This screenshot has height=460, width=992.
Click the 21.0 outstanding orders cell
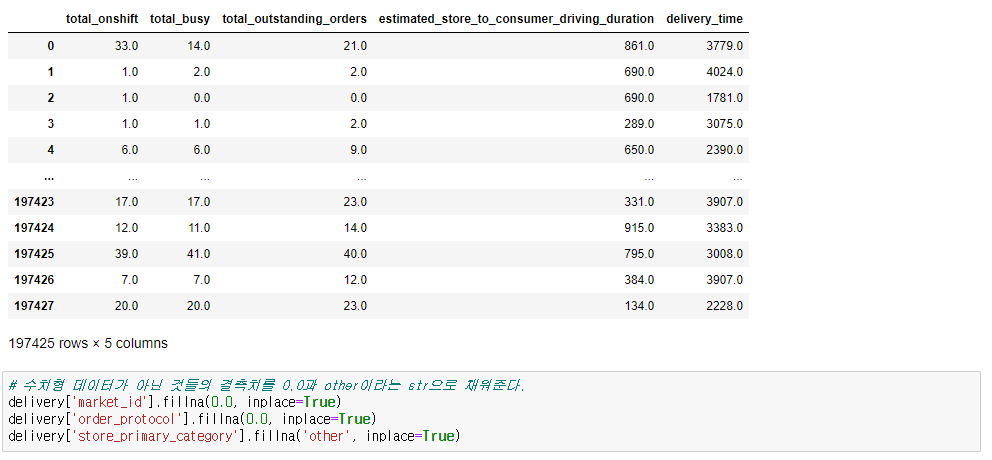pos(355,46)
